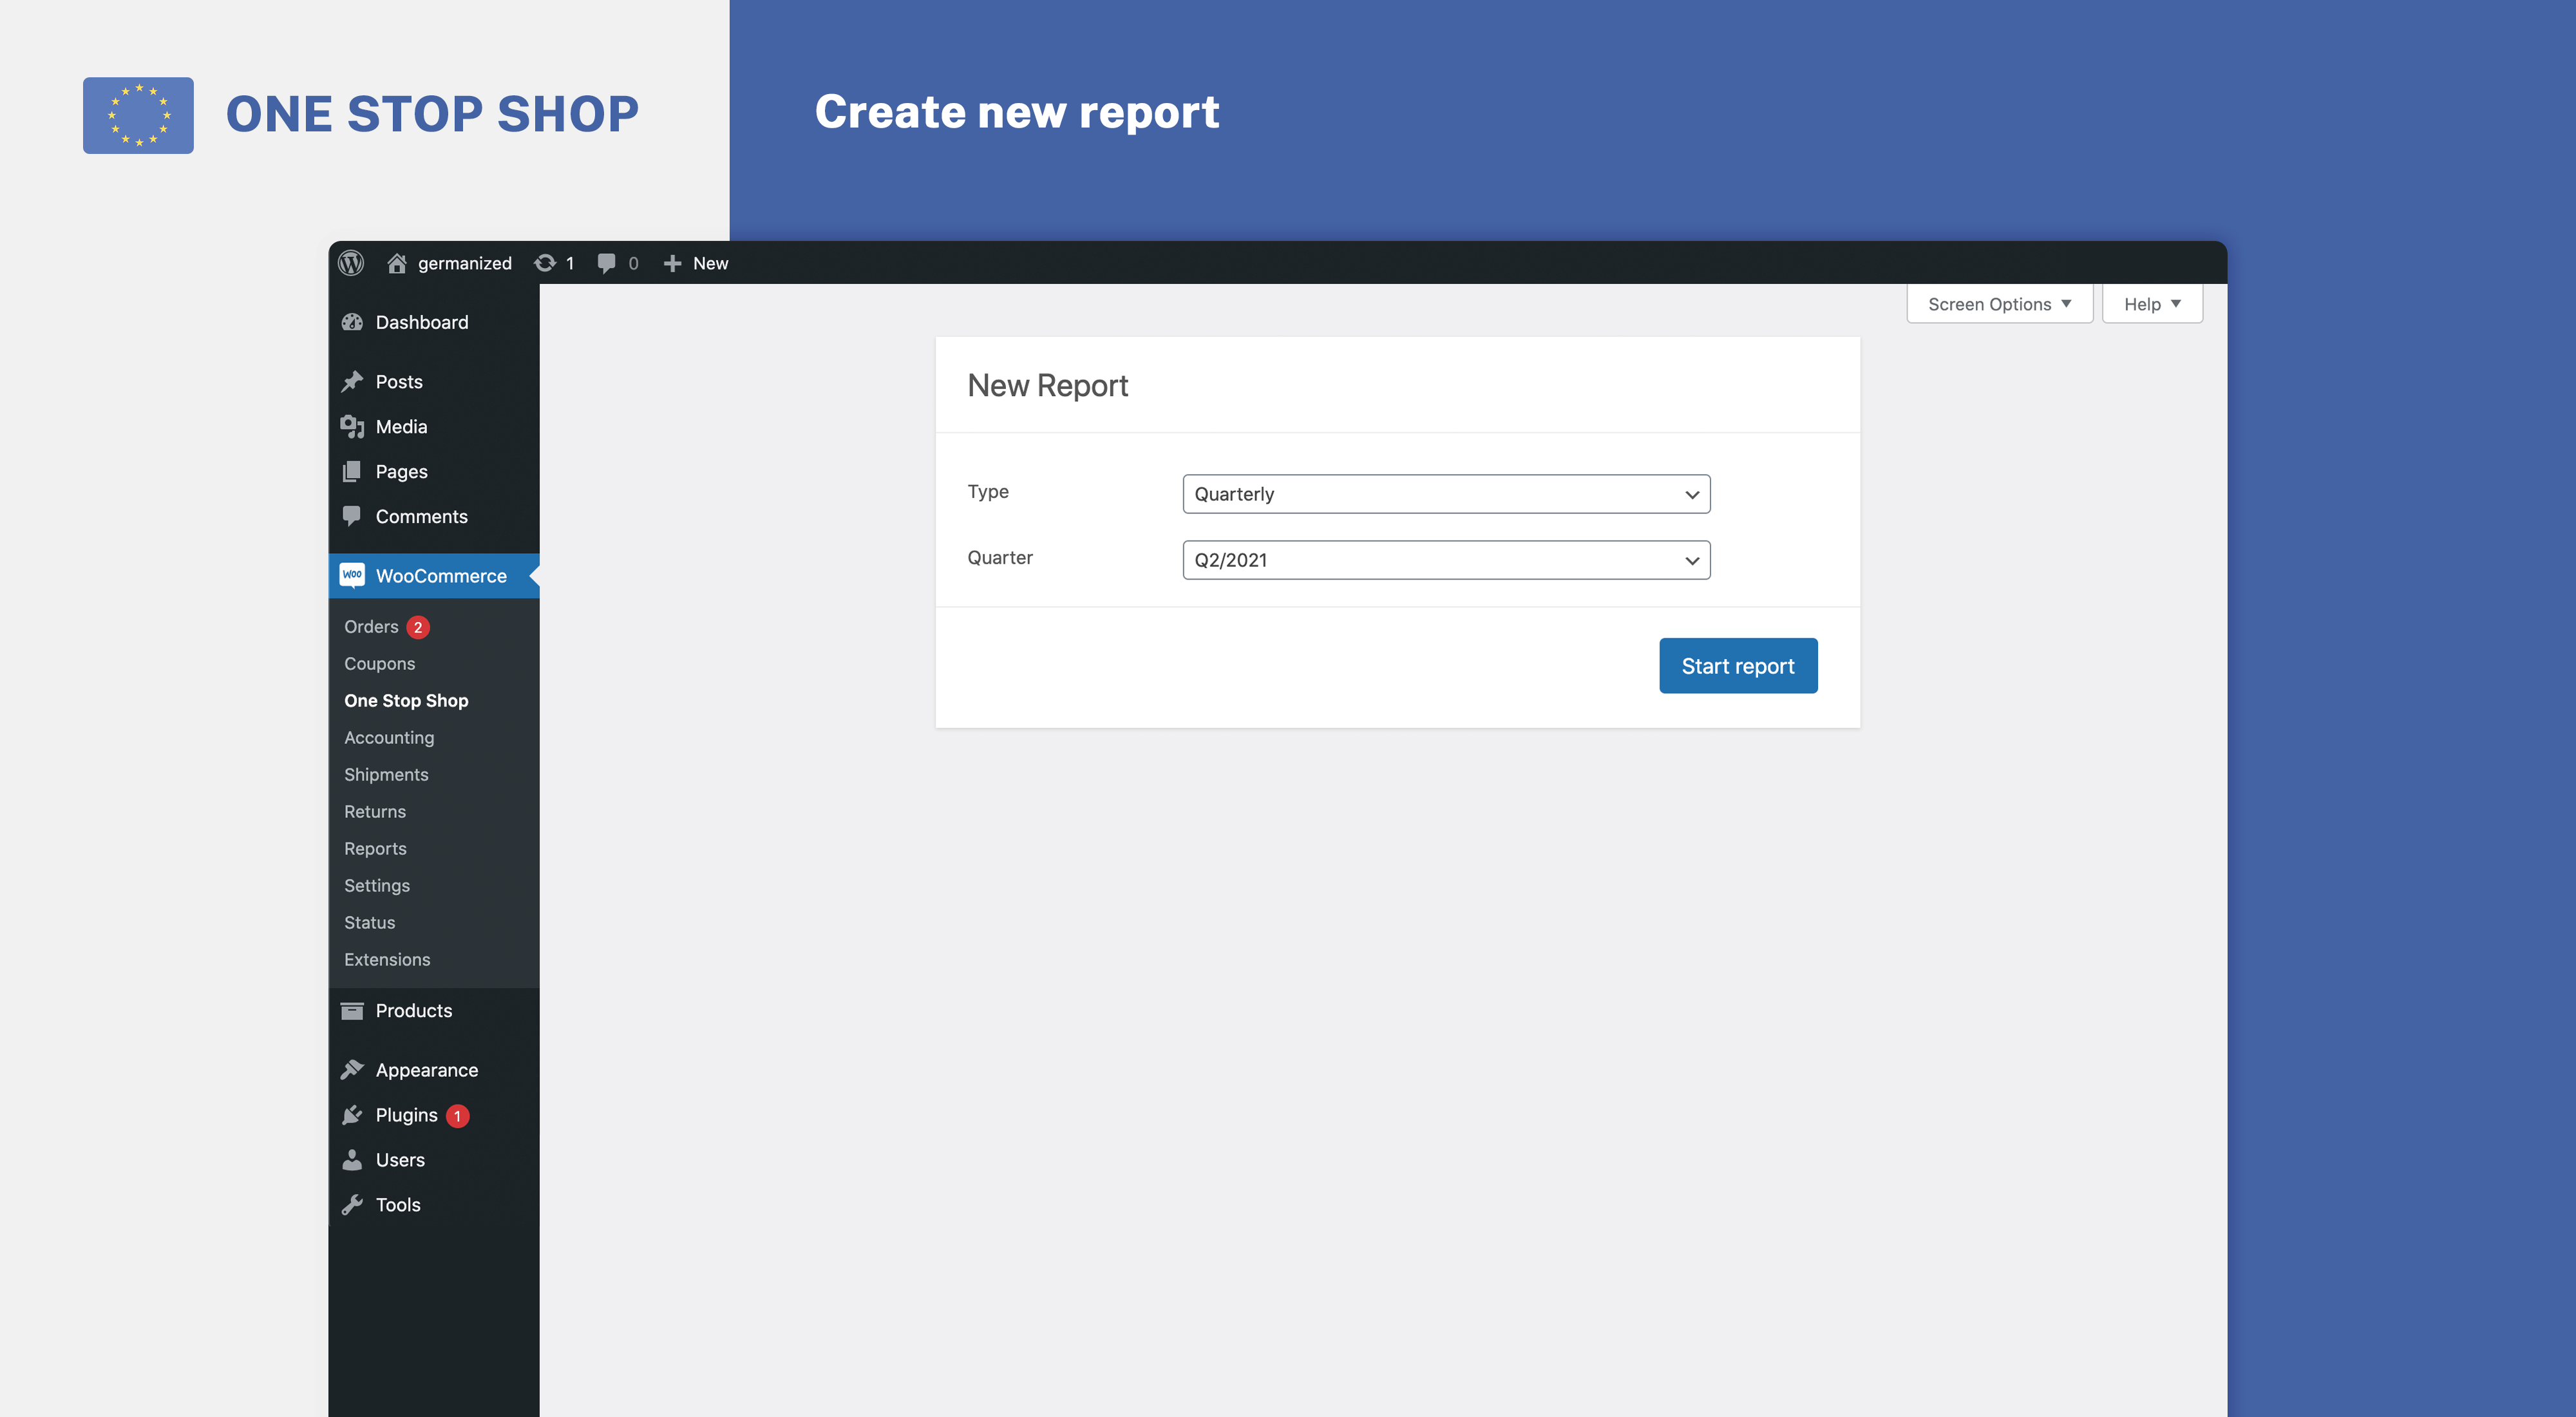Expand the Screen Options panel

pyautogui.click(x=1999, y=304)
